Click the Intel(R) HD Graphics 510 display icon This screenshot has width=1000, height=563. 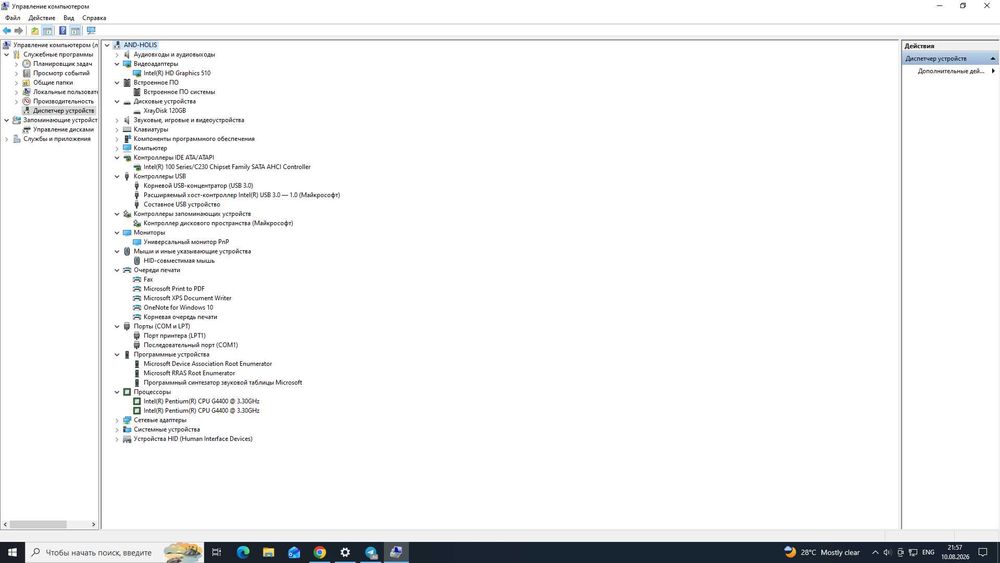coord(136,73)
